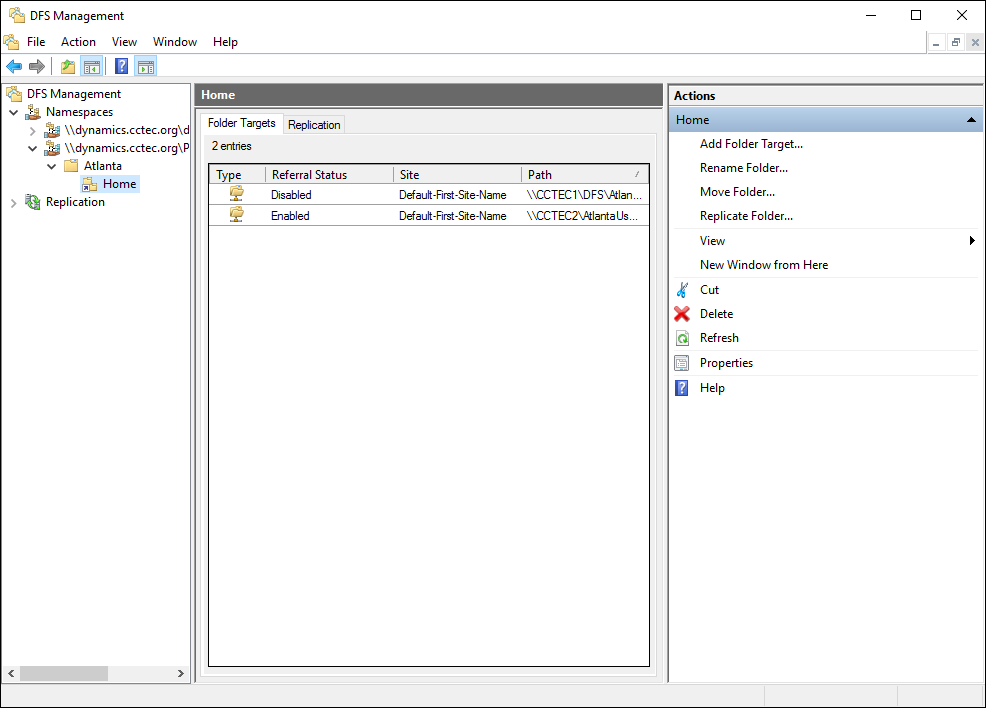Screen dimensions: 986x708
Task: Click the tree pane horizontal scrollbar
Action: click(64, 674)
